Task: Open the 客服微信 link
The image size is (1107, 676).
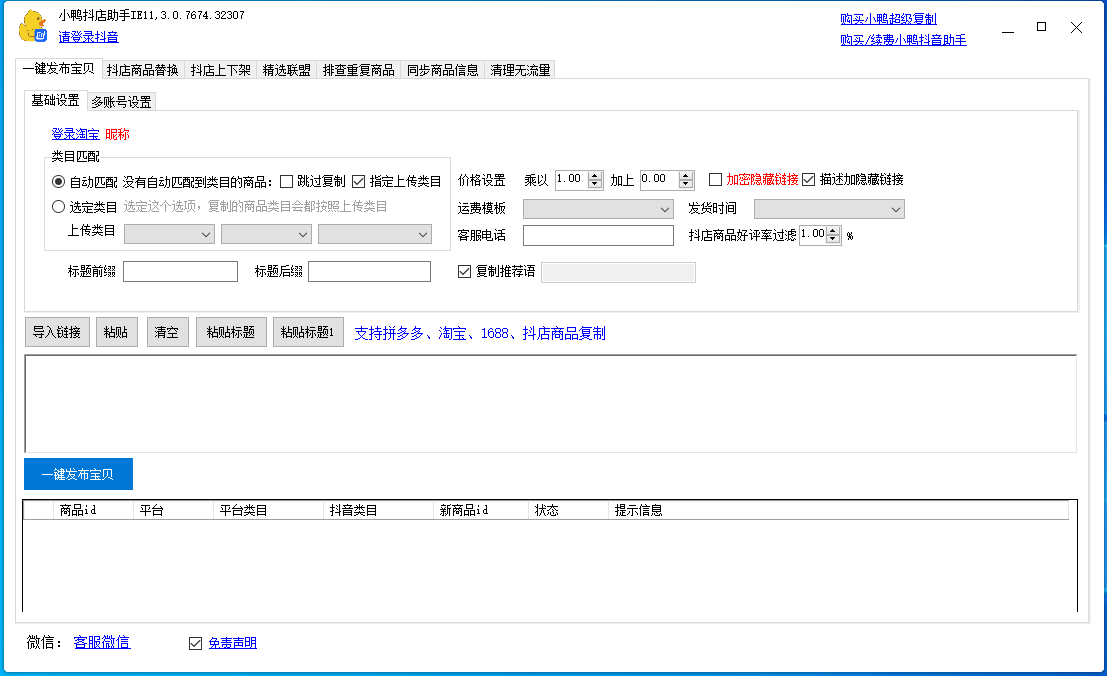Action: 102,642
